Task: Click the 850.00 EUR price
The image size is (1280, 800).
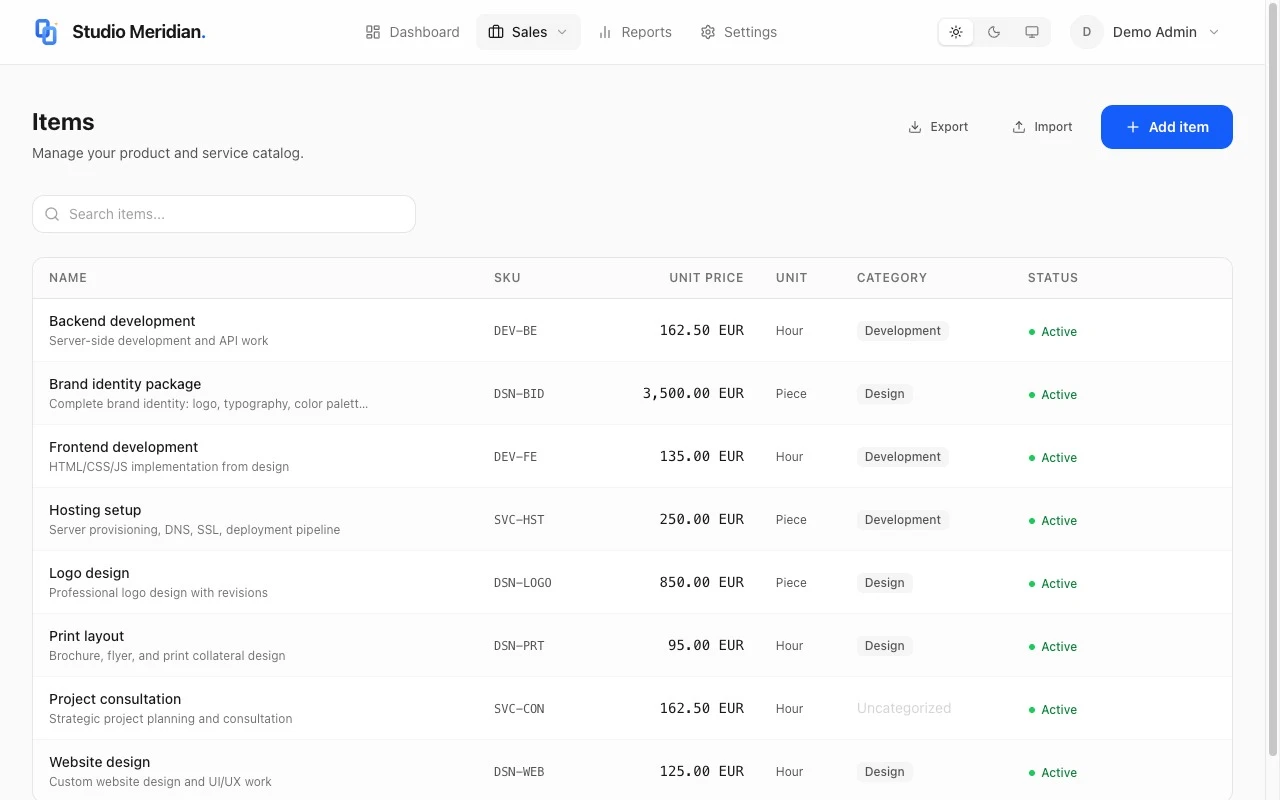Action: pyautogui.click(x=701, y=582)
